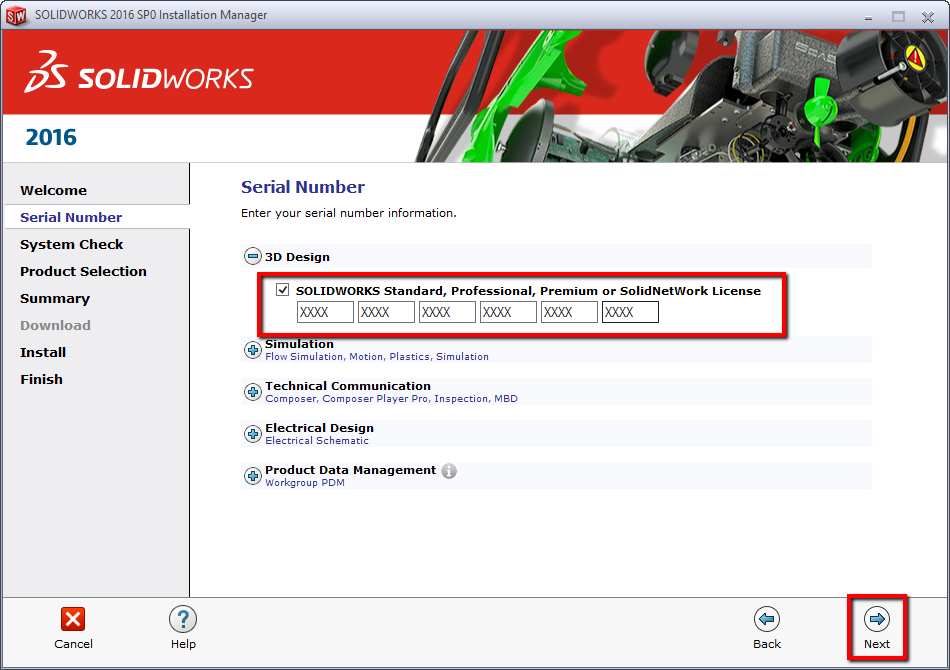Uncheck the SOLIDWORKS Standard license checkbox
950x670 pixels.
click(282, 290)
